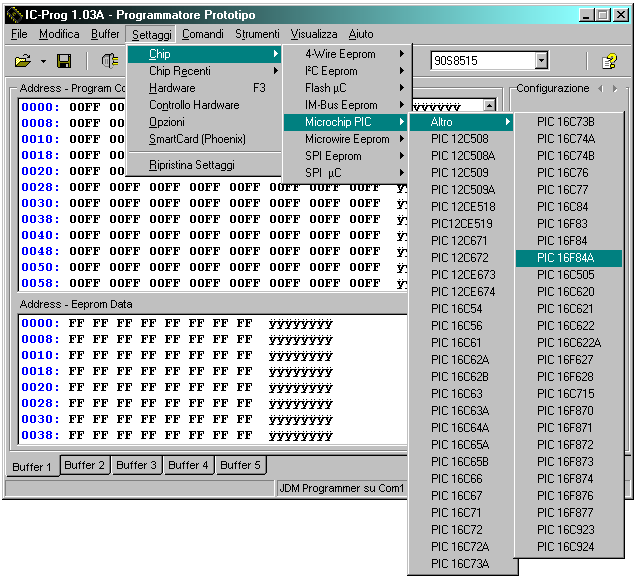The height and width of the screenshot is (578, 637).
Task: Choose PIC 16F84A from chip list
Action: click(569, 258)
